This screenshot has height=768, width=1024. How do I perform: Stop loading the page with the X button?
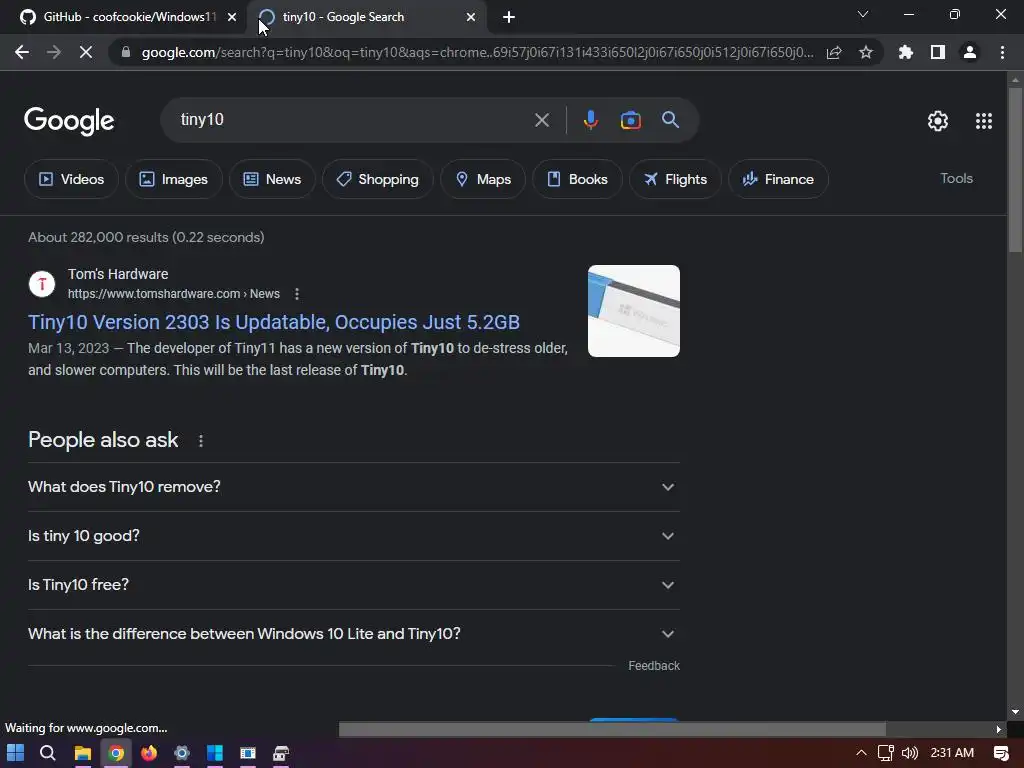pyautogui.click(x=86, y=52)
